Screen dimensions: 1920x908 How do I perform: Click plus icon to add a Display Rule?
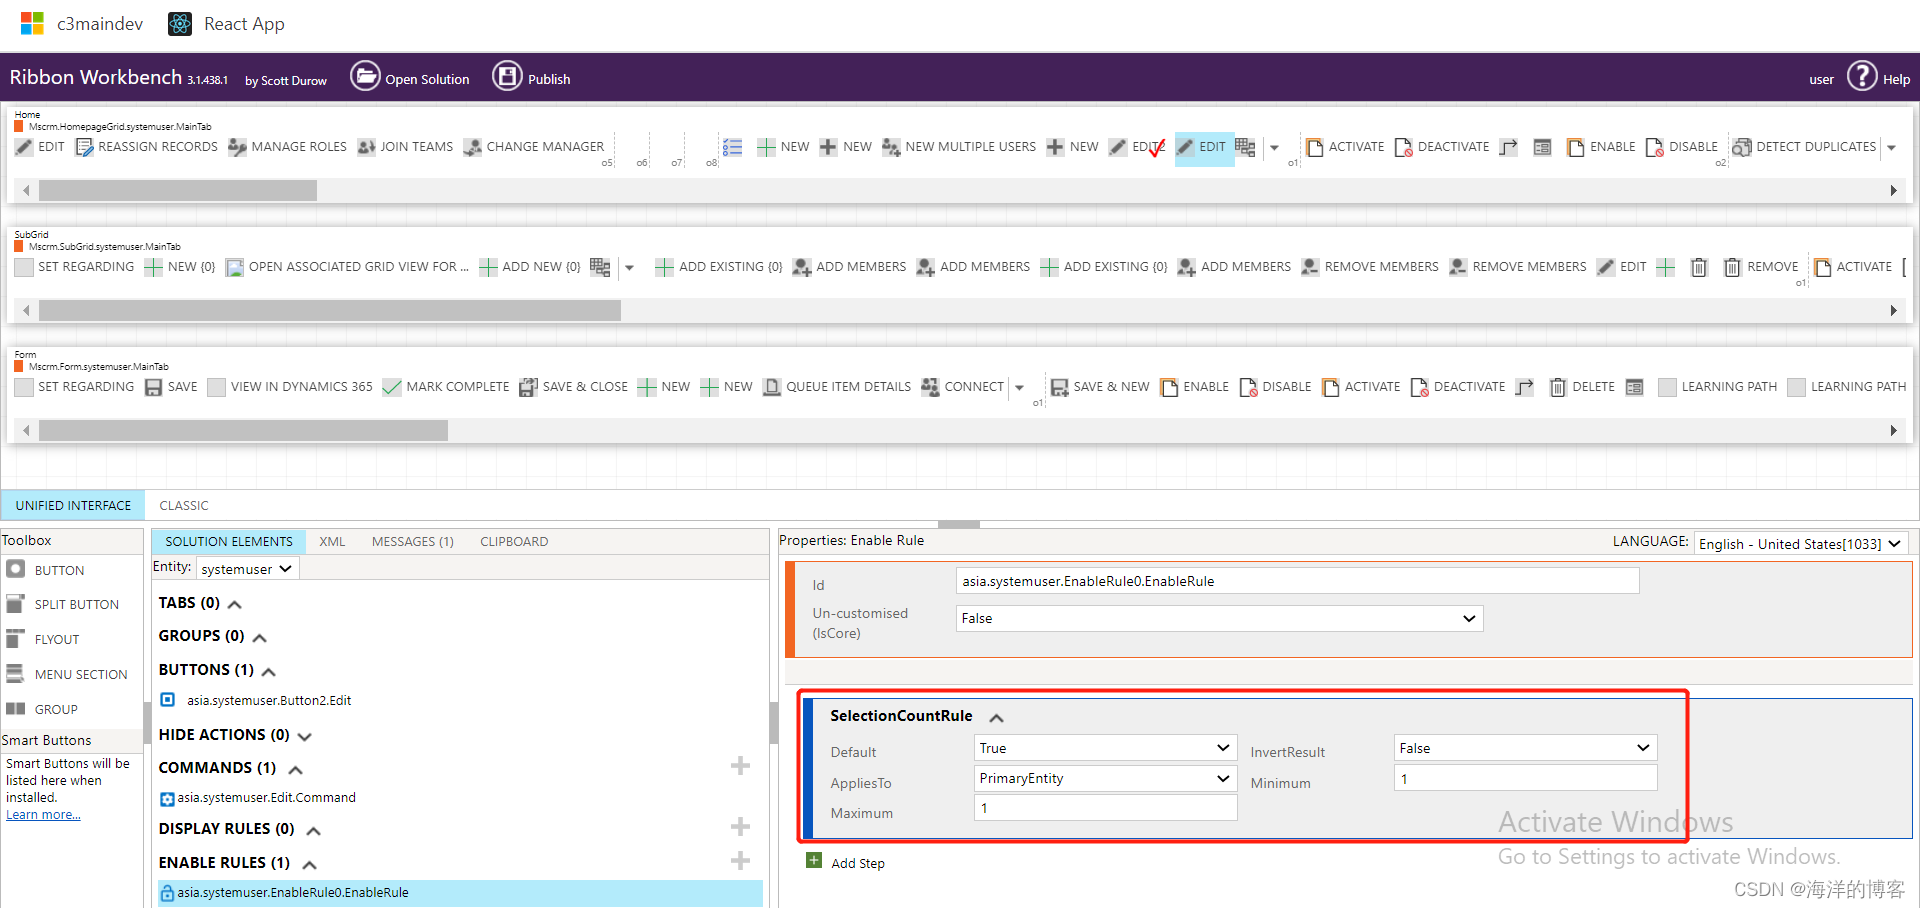[x=740, y=827]
